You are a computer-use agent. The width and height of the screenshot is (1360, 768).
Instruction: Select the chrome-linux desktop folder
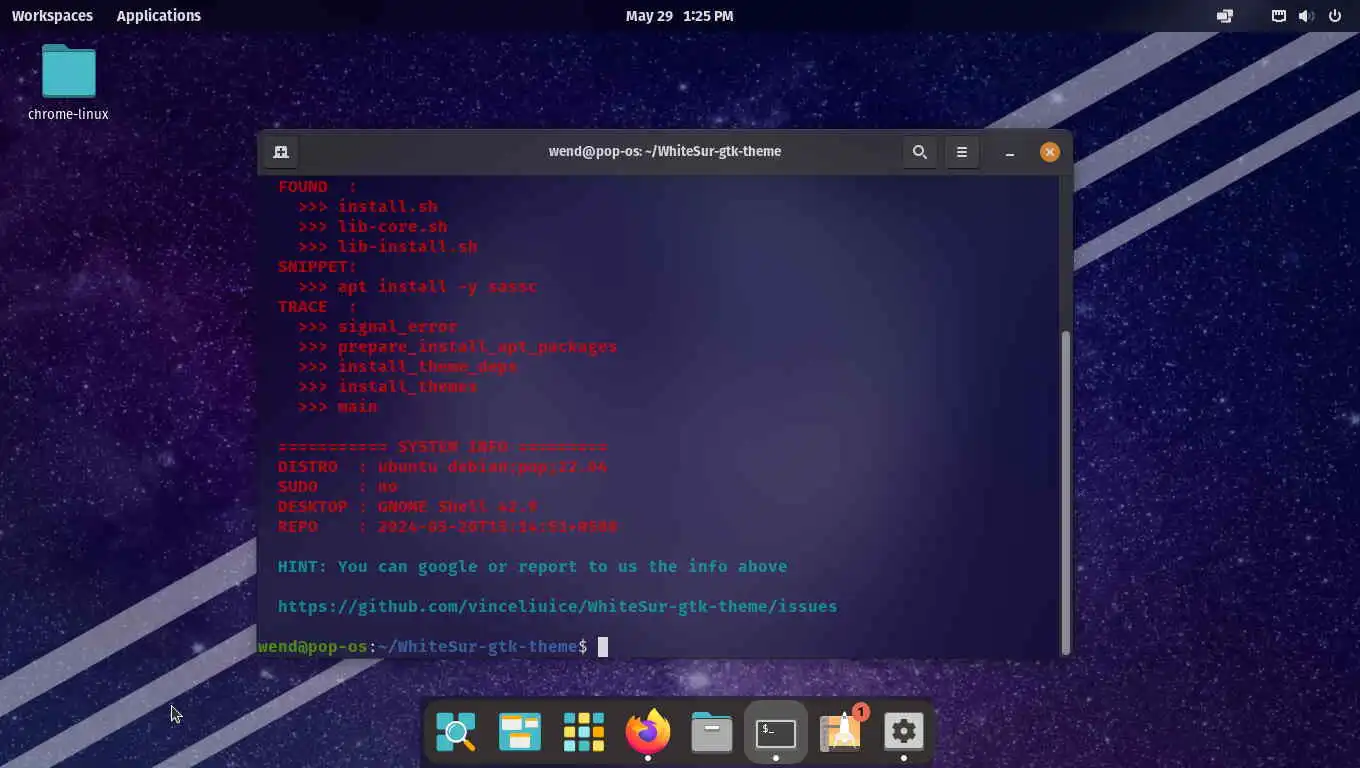click(x=68, y=83)
